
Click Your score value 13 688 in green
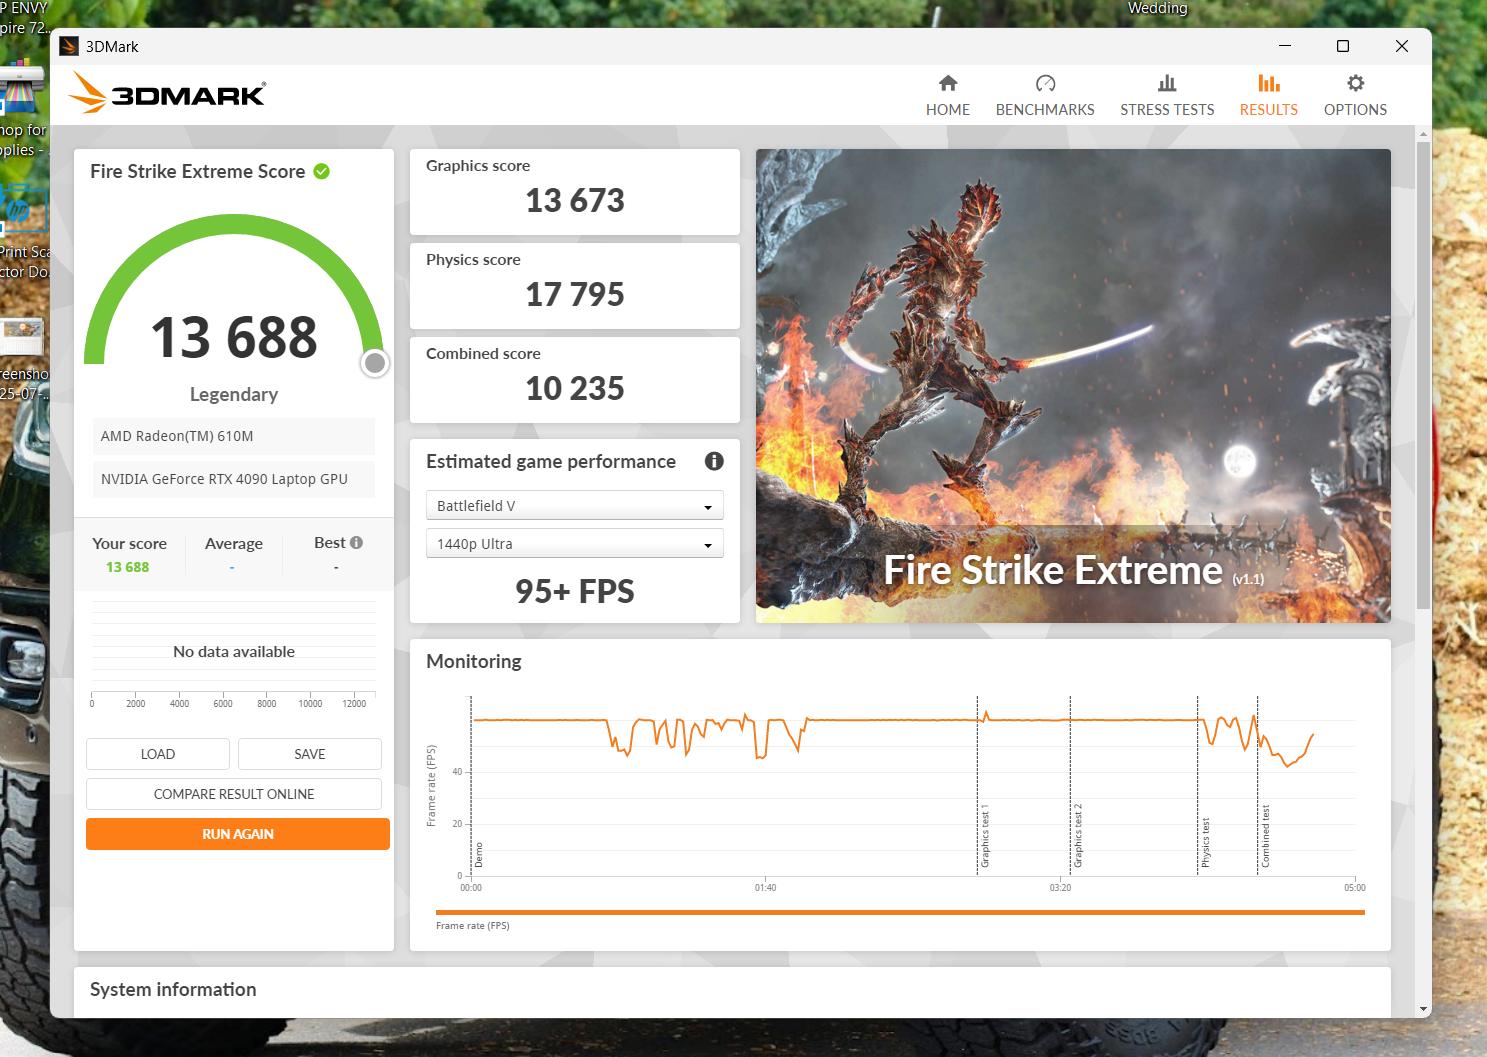[x=127, y=567]
